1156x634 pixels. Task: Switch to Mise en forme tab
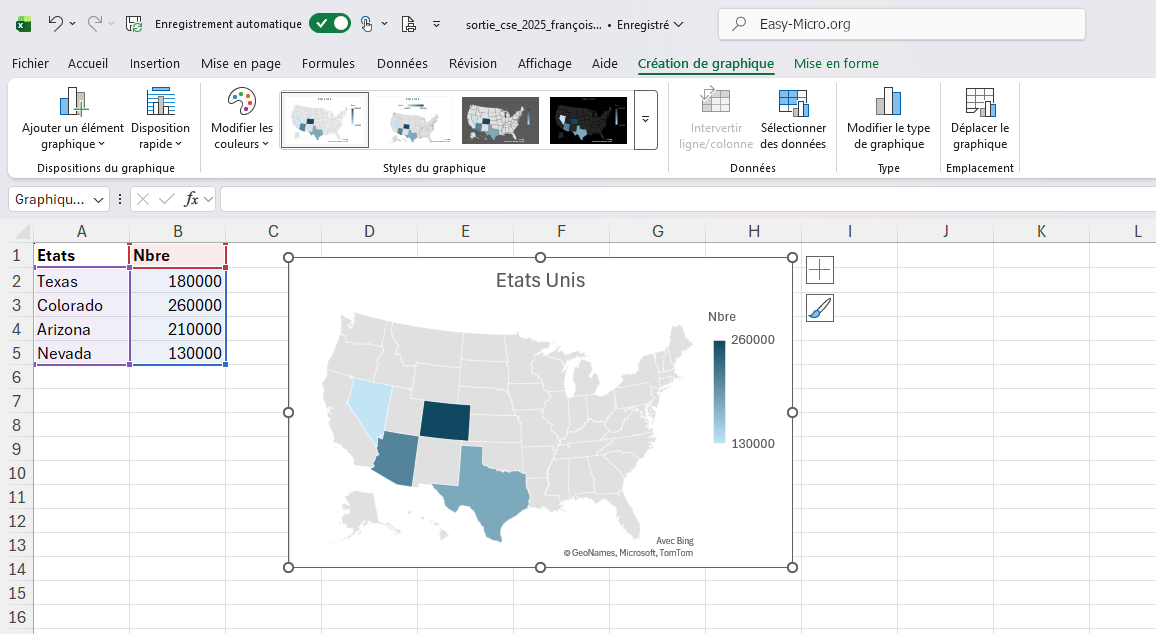tap(836, 63)
